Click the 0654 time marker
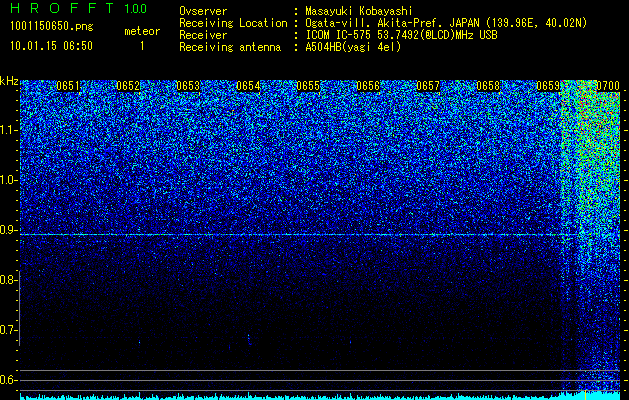Image resolution: width=629 pixels, height=400 pixels. click(x=248, y=86)
